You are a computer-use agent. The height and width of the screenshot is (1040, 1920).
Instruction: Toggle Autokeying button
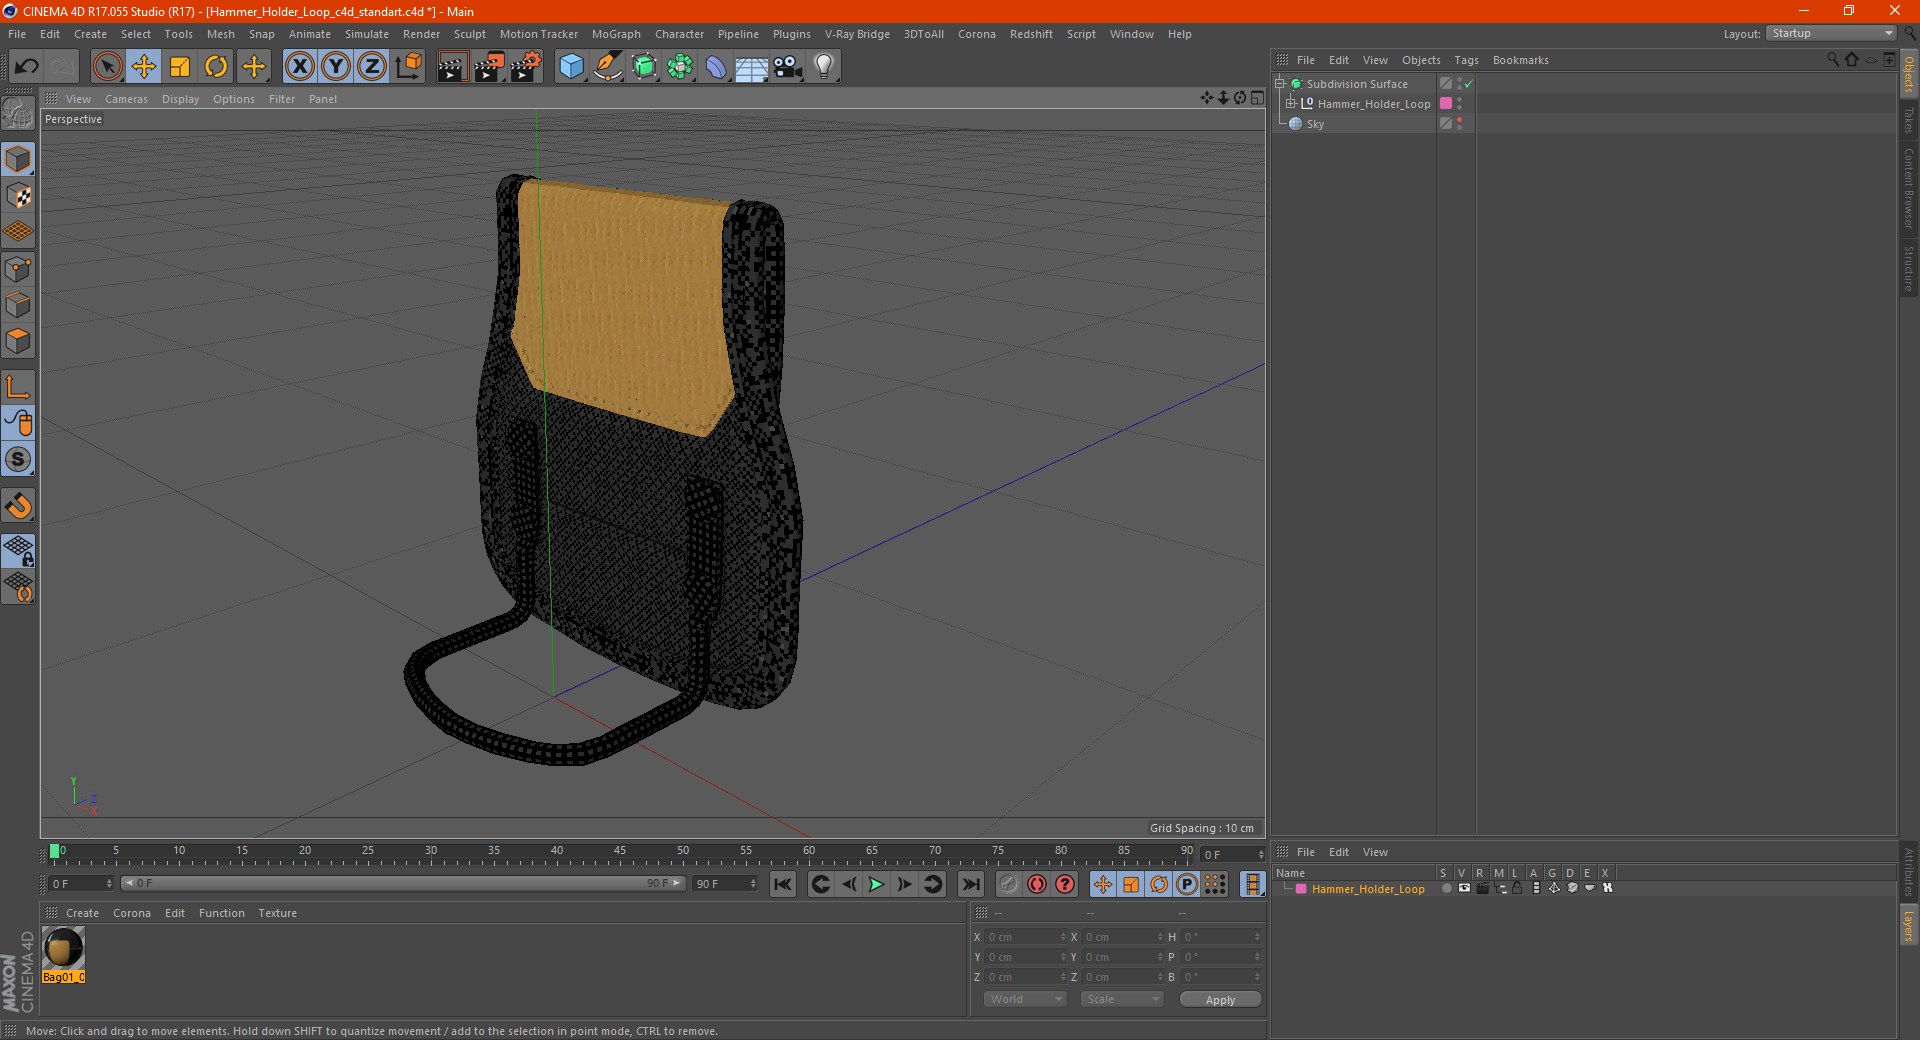(x=1037, y=884)
